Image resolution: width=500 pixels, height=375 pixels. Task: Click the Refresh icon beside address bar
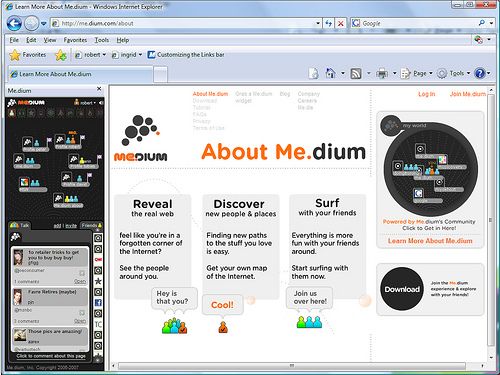click(329, 23)
